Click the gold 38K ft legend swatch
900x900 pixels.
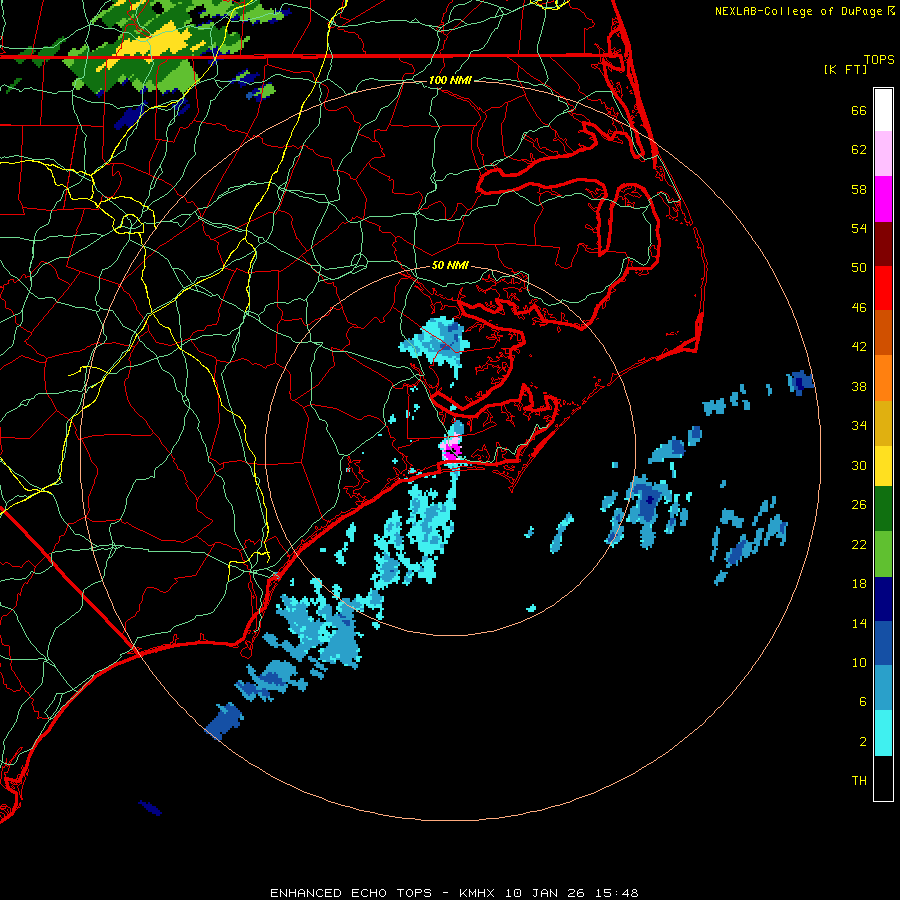883,422
